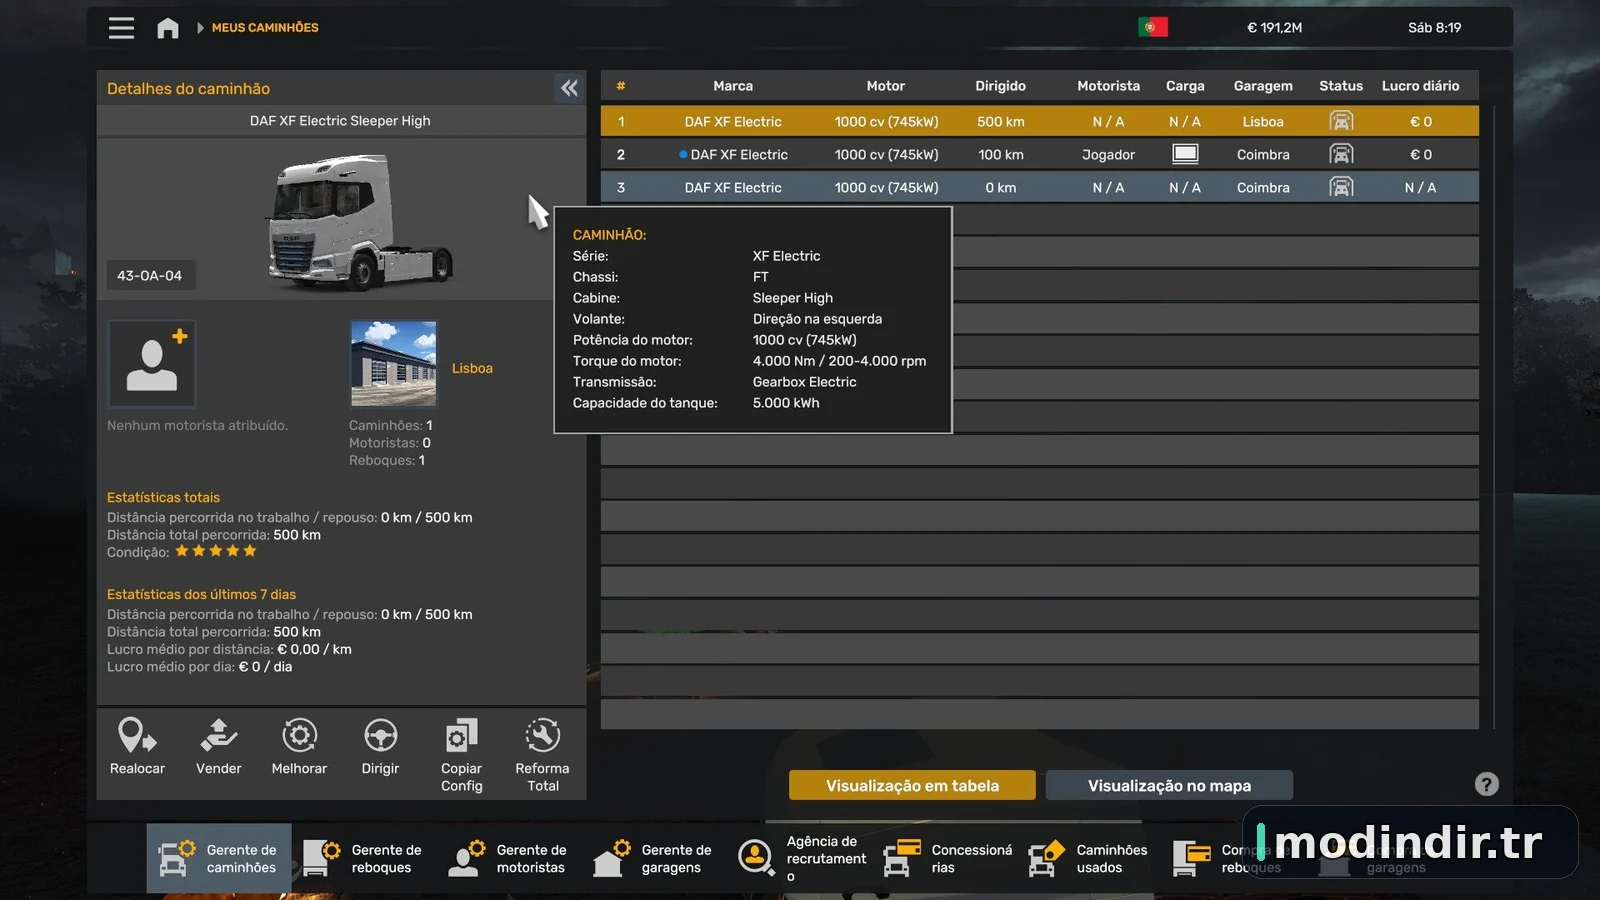Viewport: 1600px width, 900px height.
Task: Click the truck list vertical scrollbar
Action: point(1493,415)
